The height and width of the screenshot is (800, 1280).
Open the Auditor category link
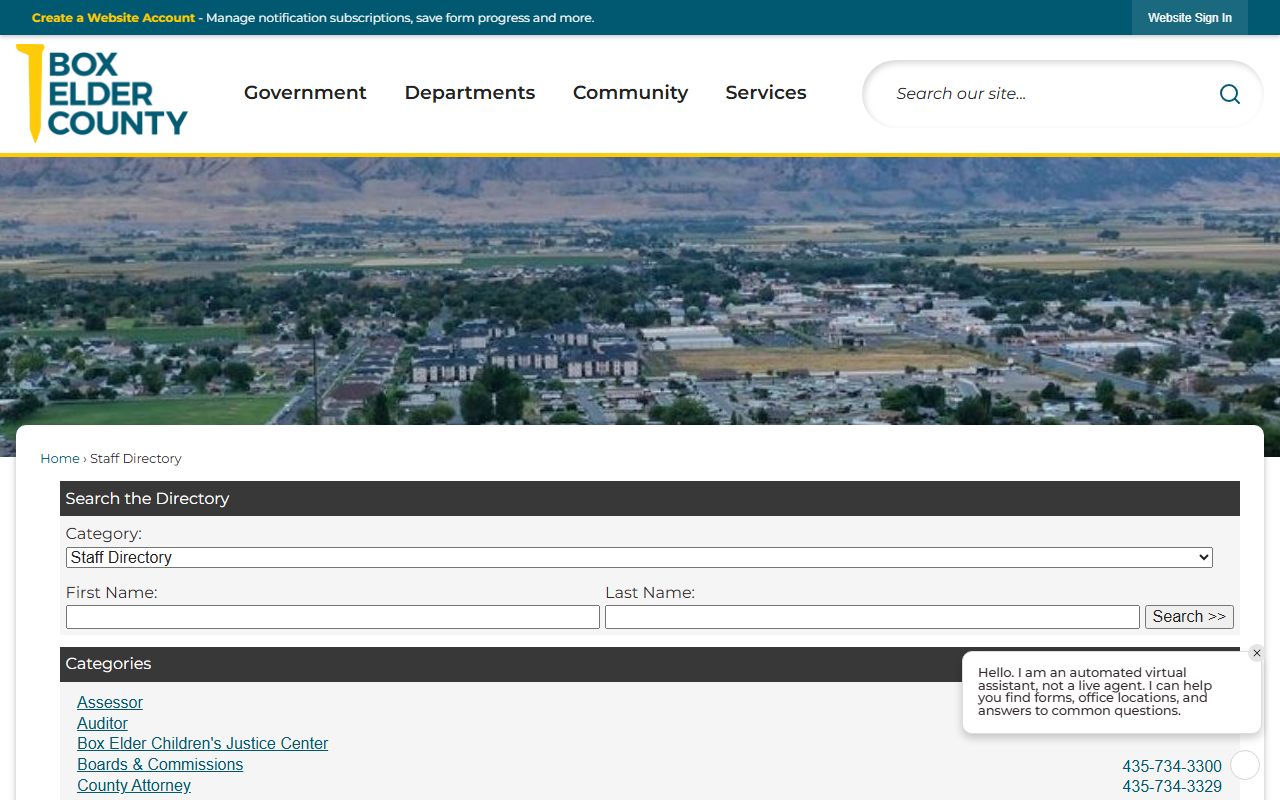coord(102,723)
